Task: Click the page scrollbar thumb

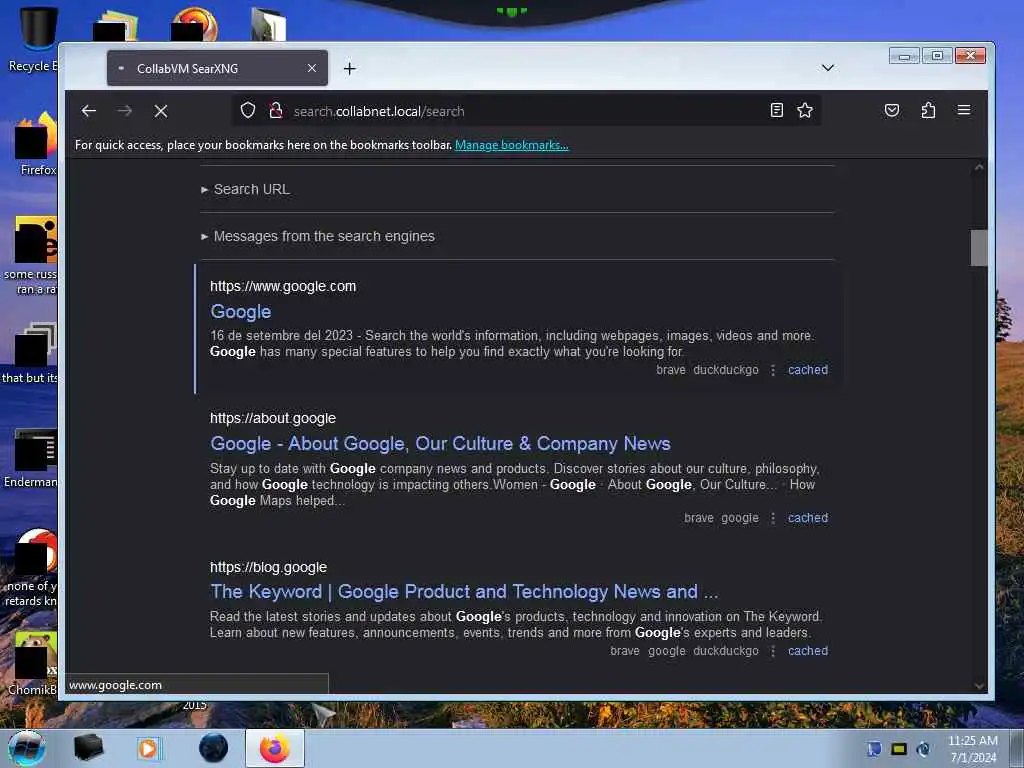Action: [x=978, y=248]
